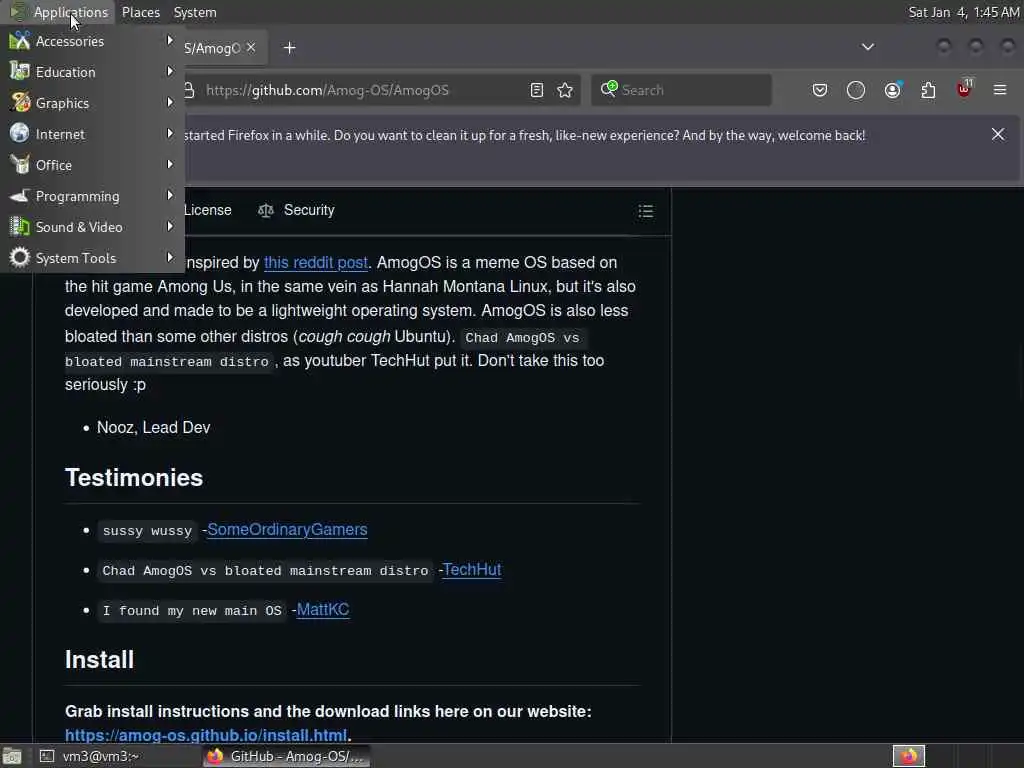The width and height of the screenshot is (1024, 768).
Task: Open the TechHut testimonial link
Action: tap(472, 569)
